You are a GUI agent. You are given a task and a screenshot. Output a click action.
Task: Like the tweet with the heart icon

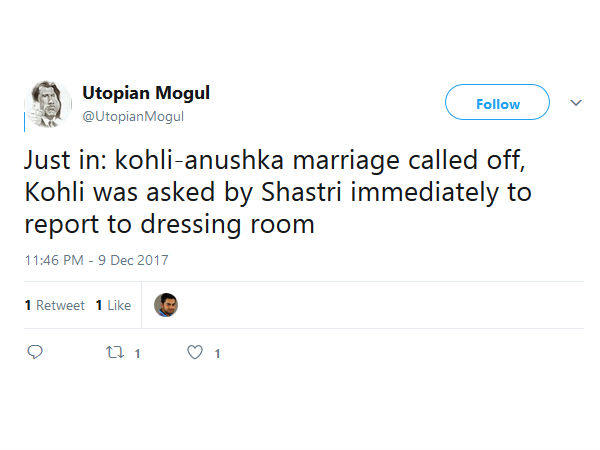[x=195, y=352]
